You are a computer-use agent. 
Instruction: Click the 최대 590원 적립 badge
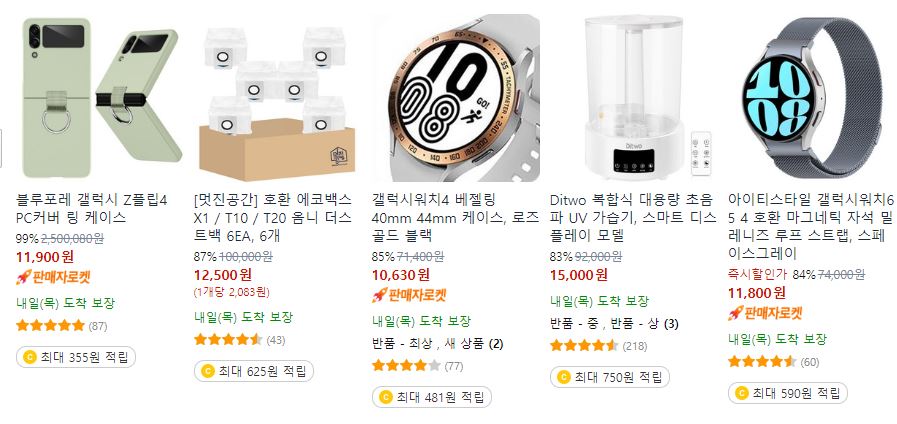[788, 393]
